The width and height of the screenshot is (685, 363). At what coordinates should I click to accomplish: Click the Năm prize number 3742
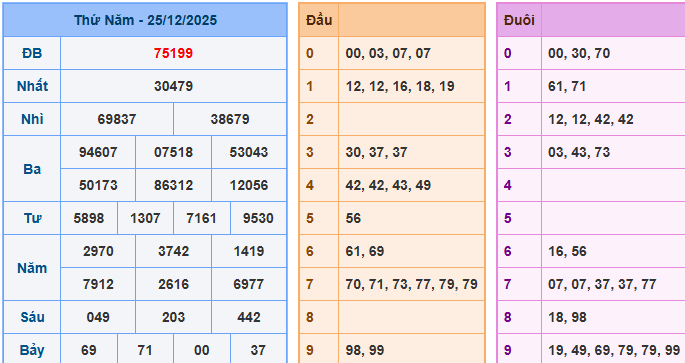173,251
